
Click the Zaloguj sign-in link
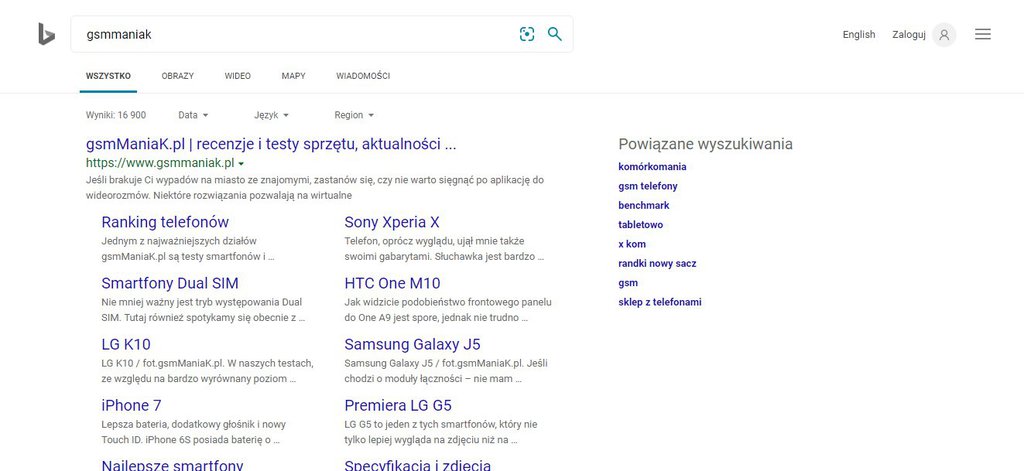(909, 35)
